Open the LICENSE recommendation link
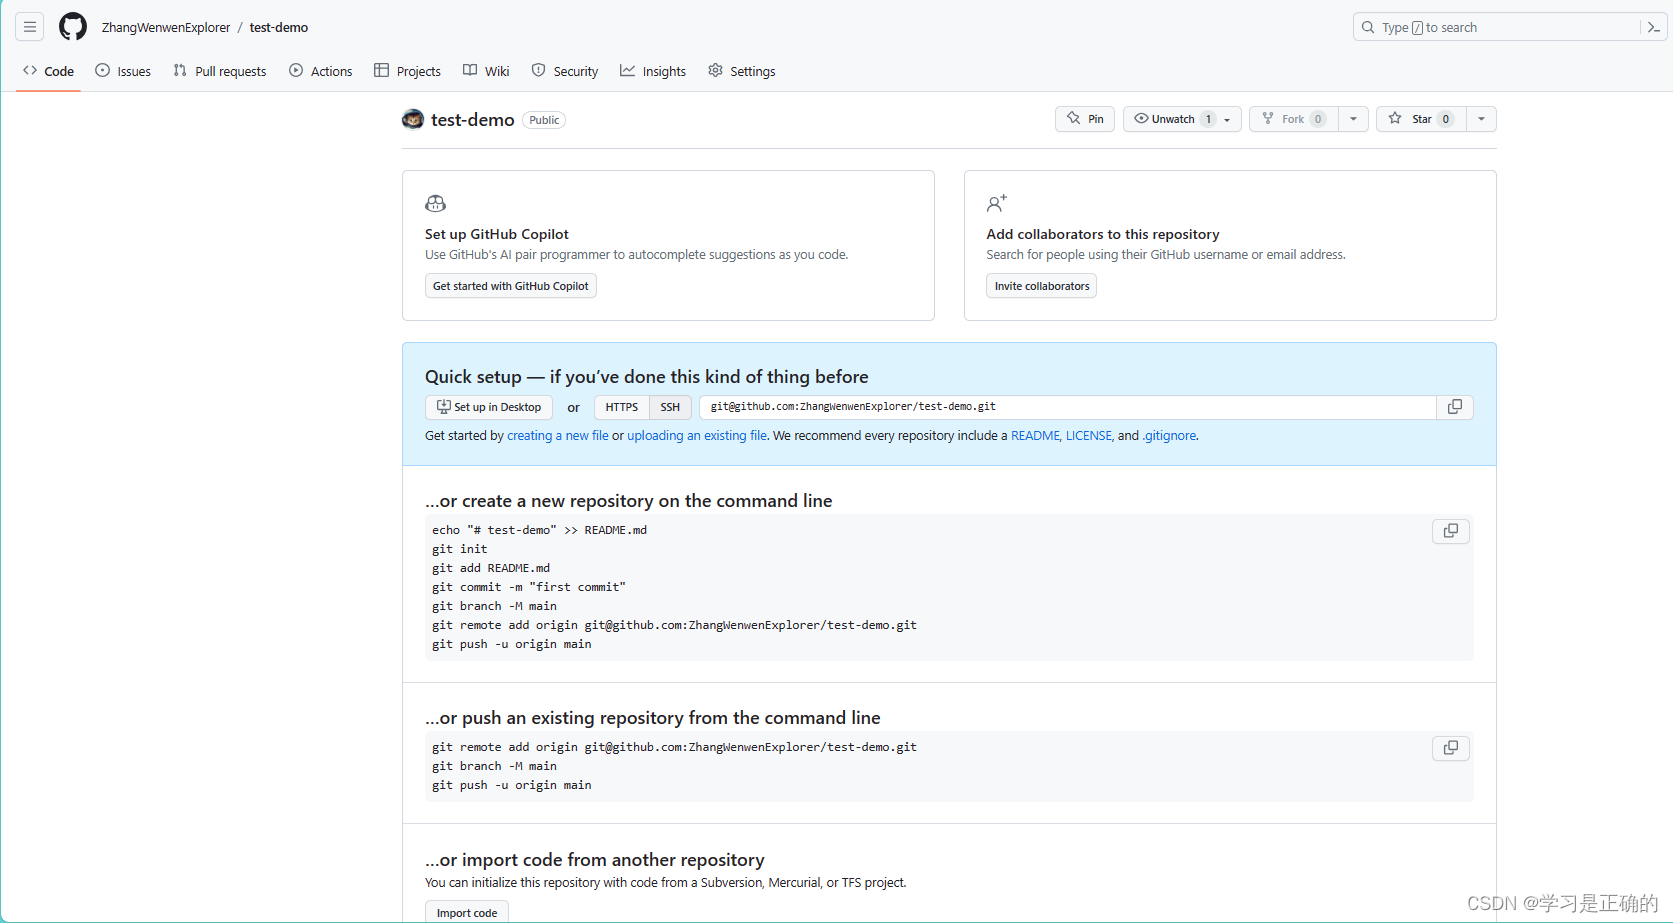1673x923 pixels. pos(1089,436)
